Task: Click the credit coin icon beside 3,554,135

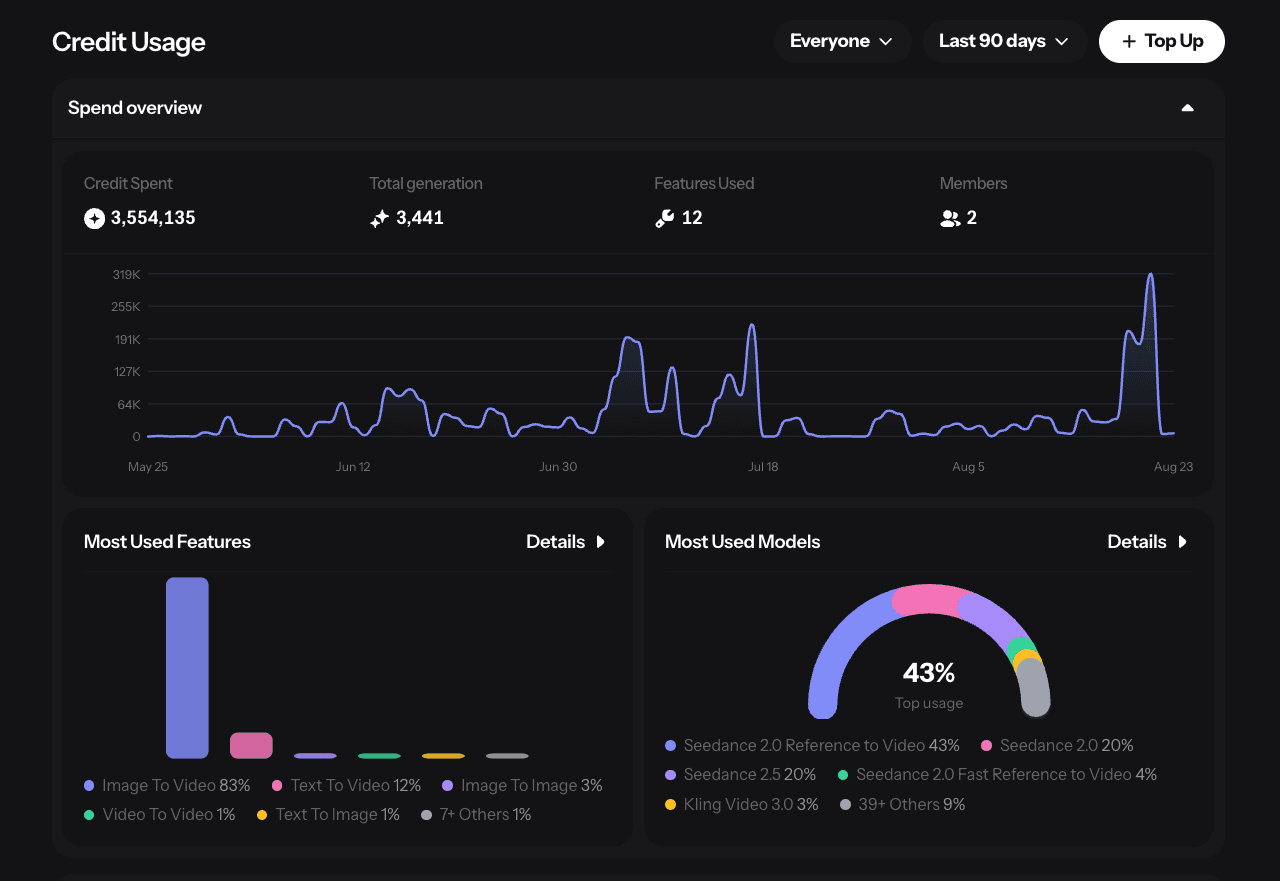Action: [94, 218]
